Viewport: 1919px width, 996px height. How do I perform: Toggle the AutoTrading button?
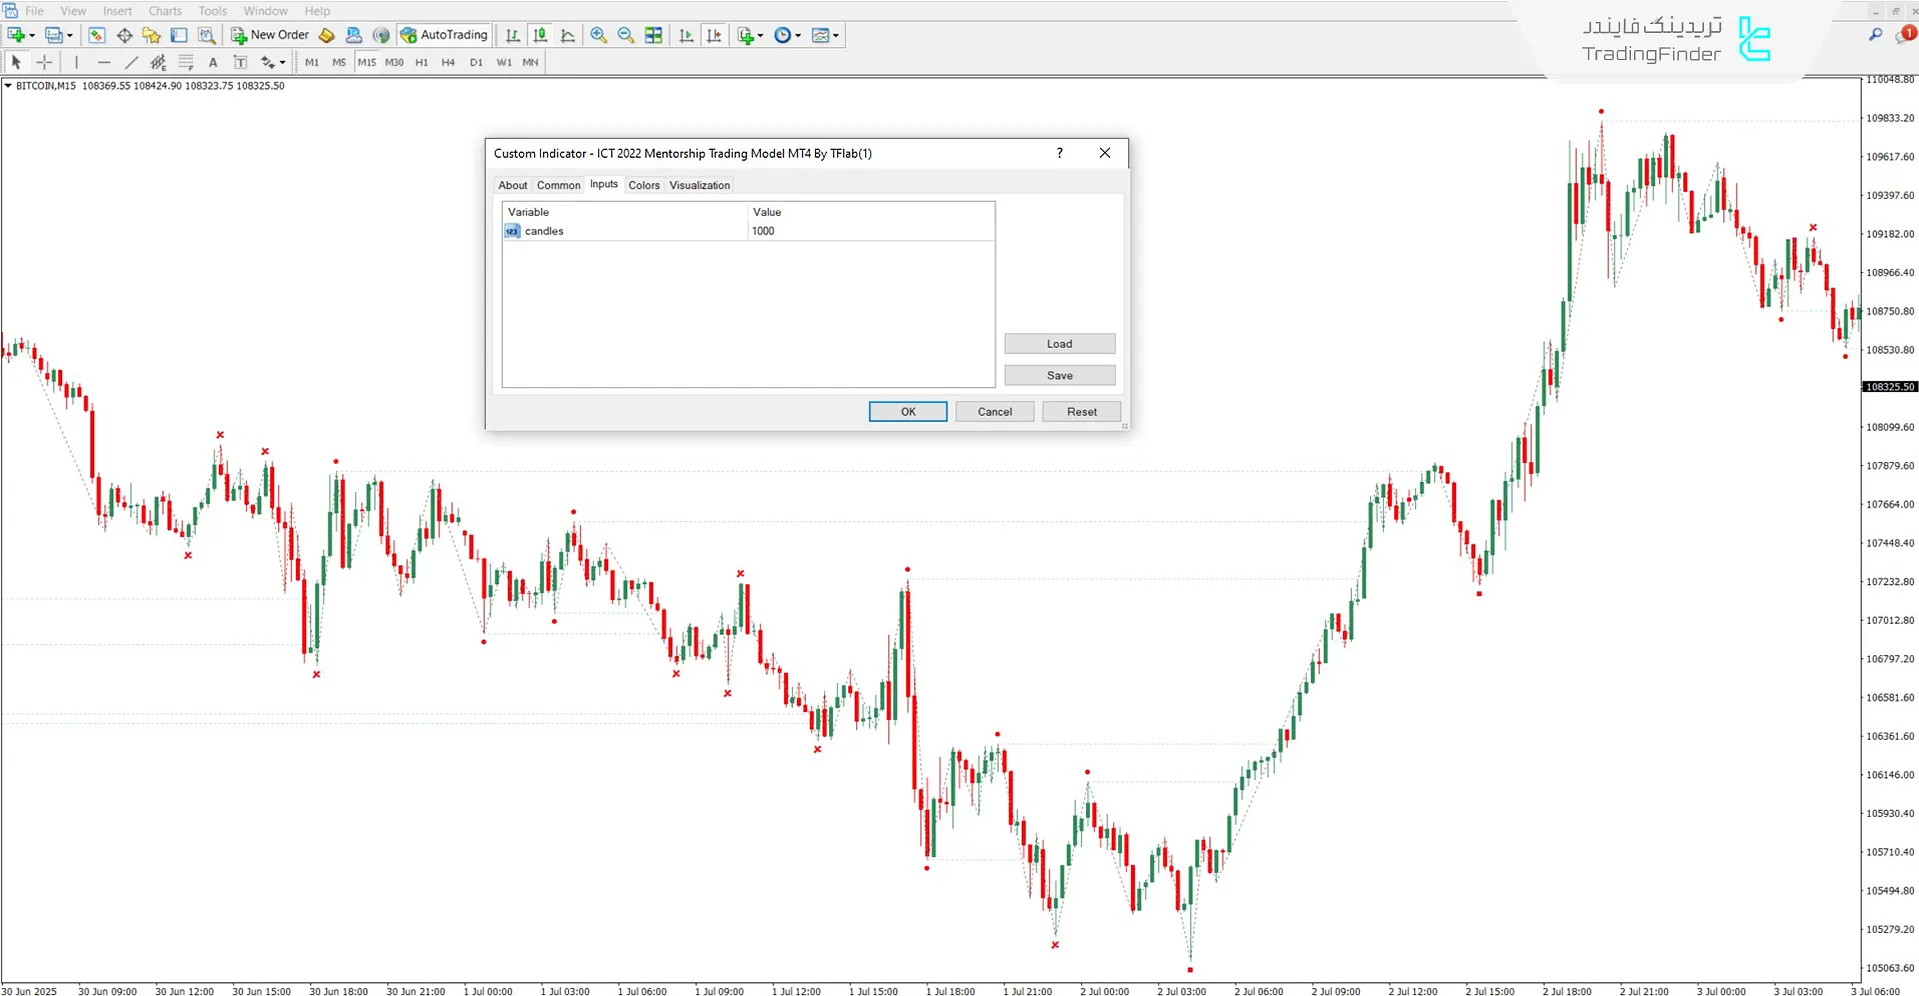(443, 35)
